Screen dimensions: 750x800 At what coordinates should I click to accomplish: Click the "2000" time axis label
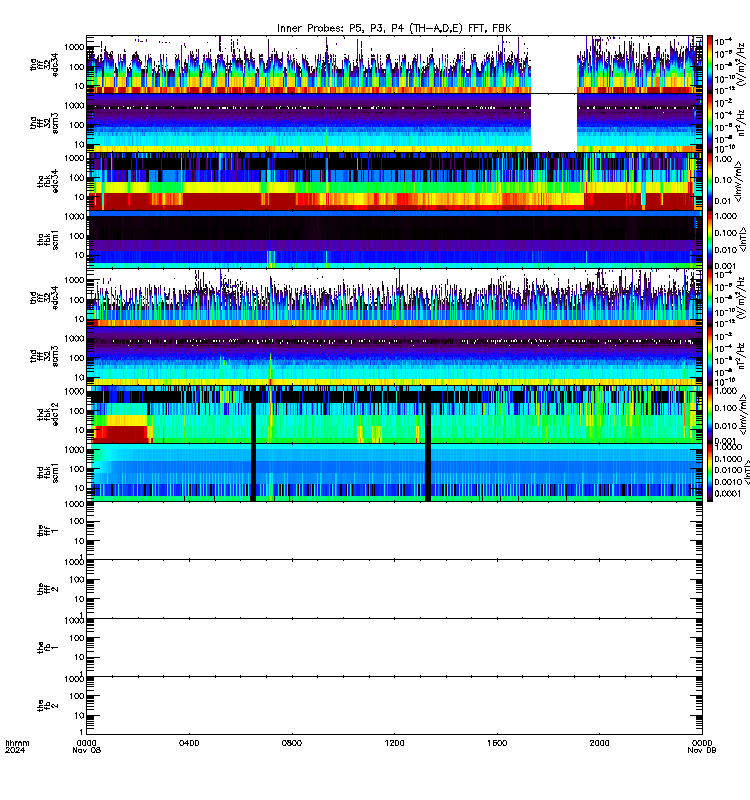pos(599,743)
